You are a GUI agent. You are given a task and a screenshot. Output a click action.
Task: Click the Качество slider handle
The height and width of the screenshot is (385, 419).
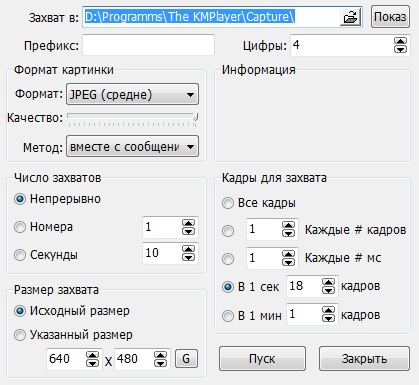196,117
